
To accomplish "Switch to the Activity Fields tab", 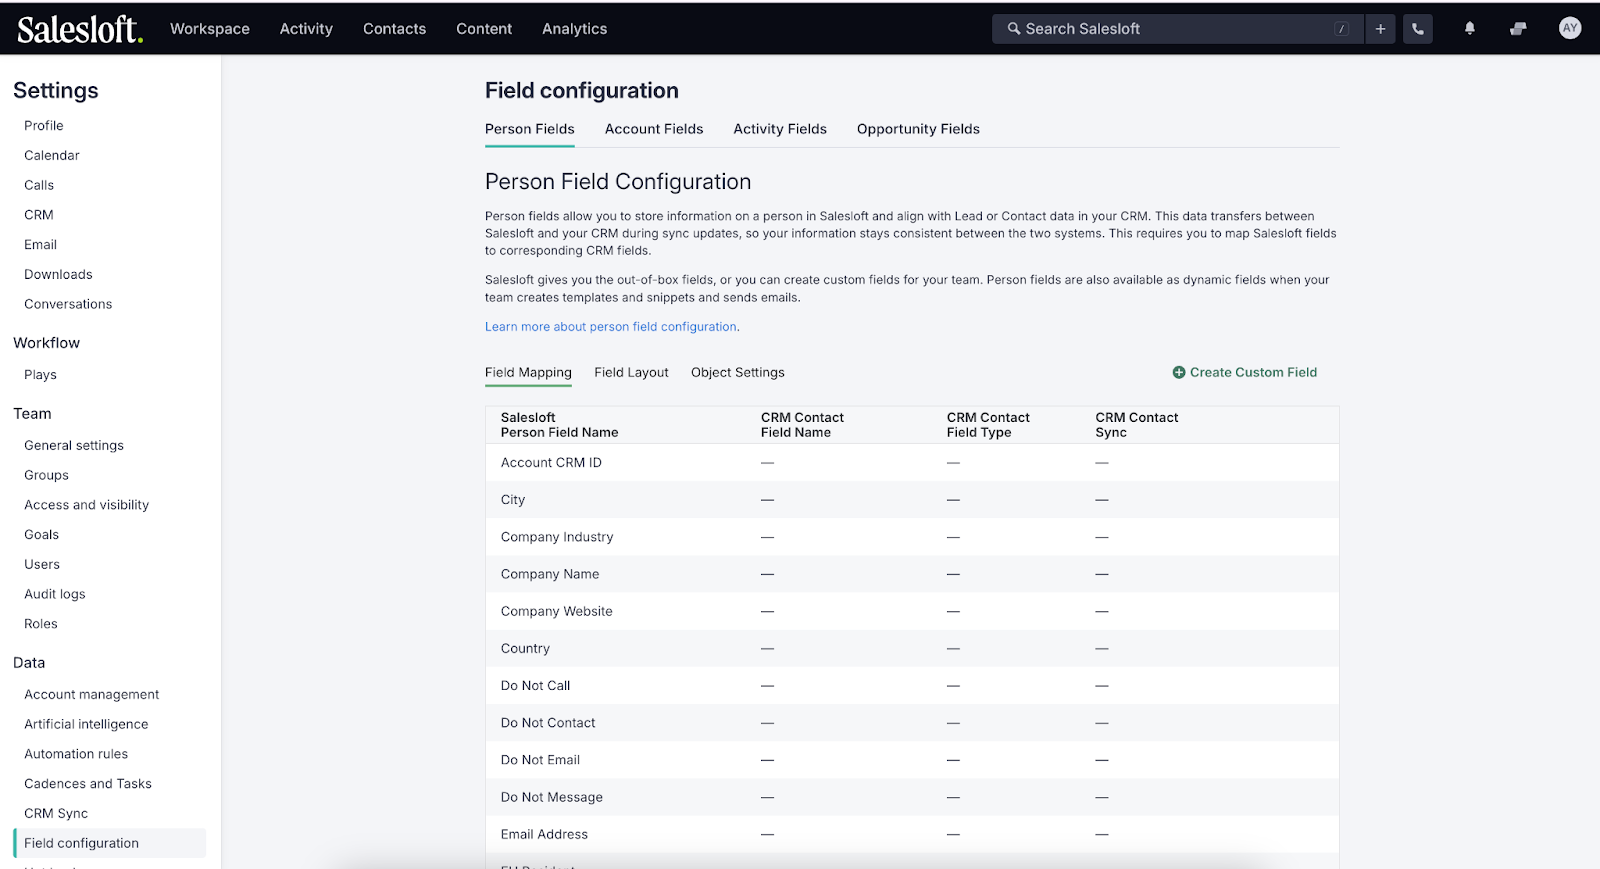I will click(x=780, y=129).
